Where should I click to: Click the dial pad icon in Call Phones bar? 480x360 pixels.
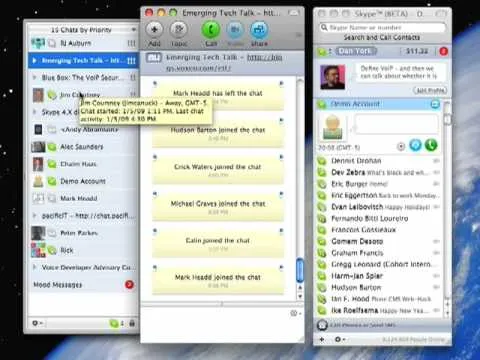click(x=322, y=325)
